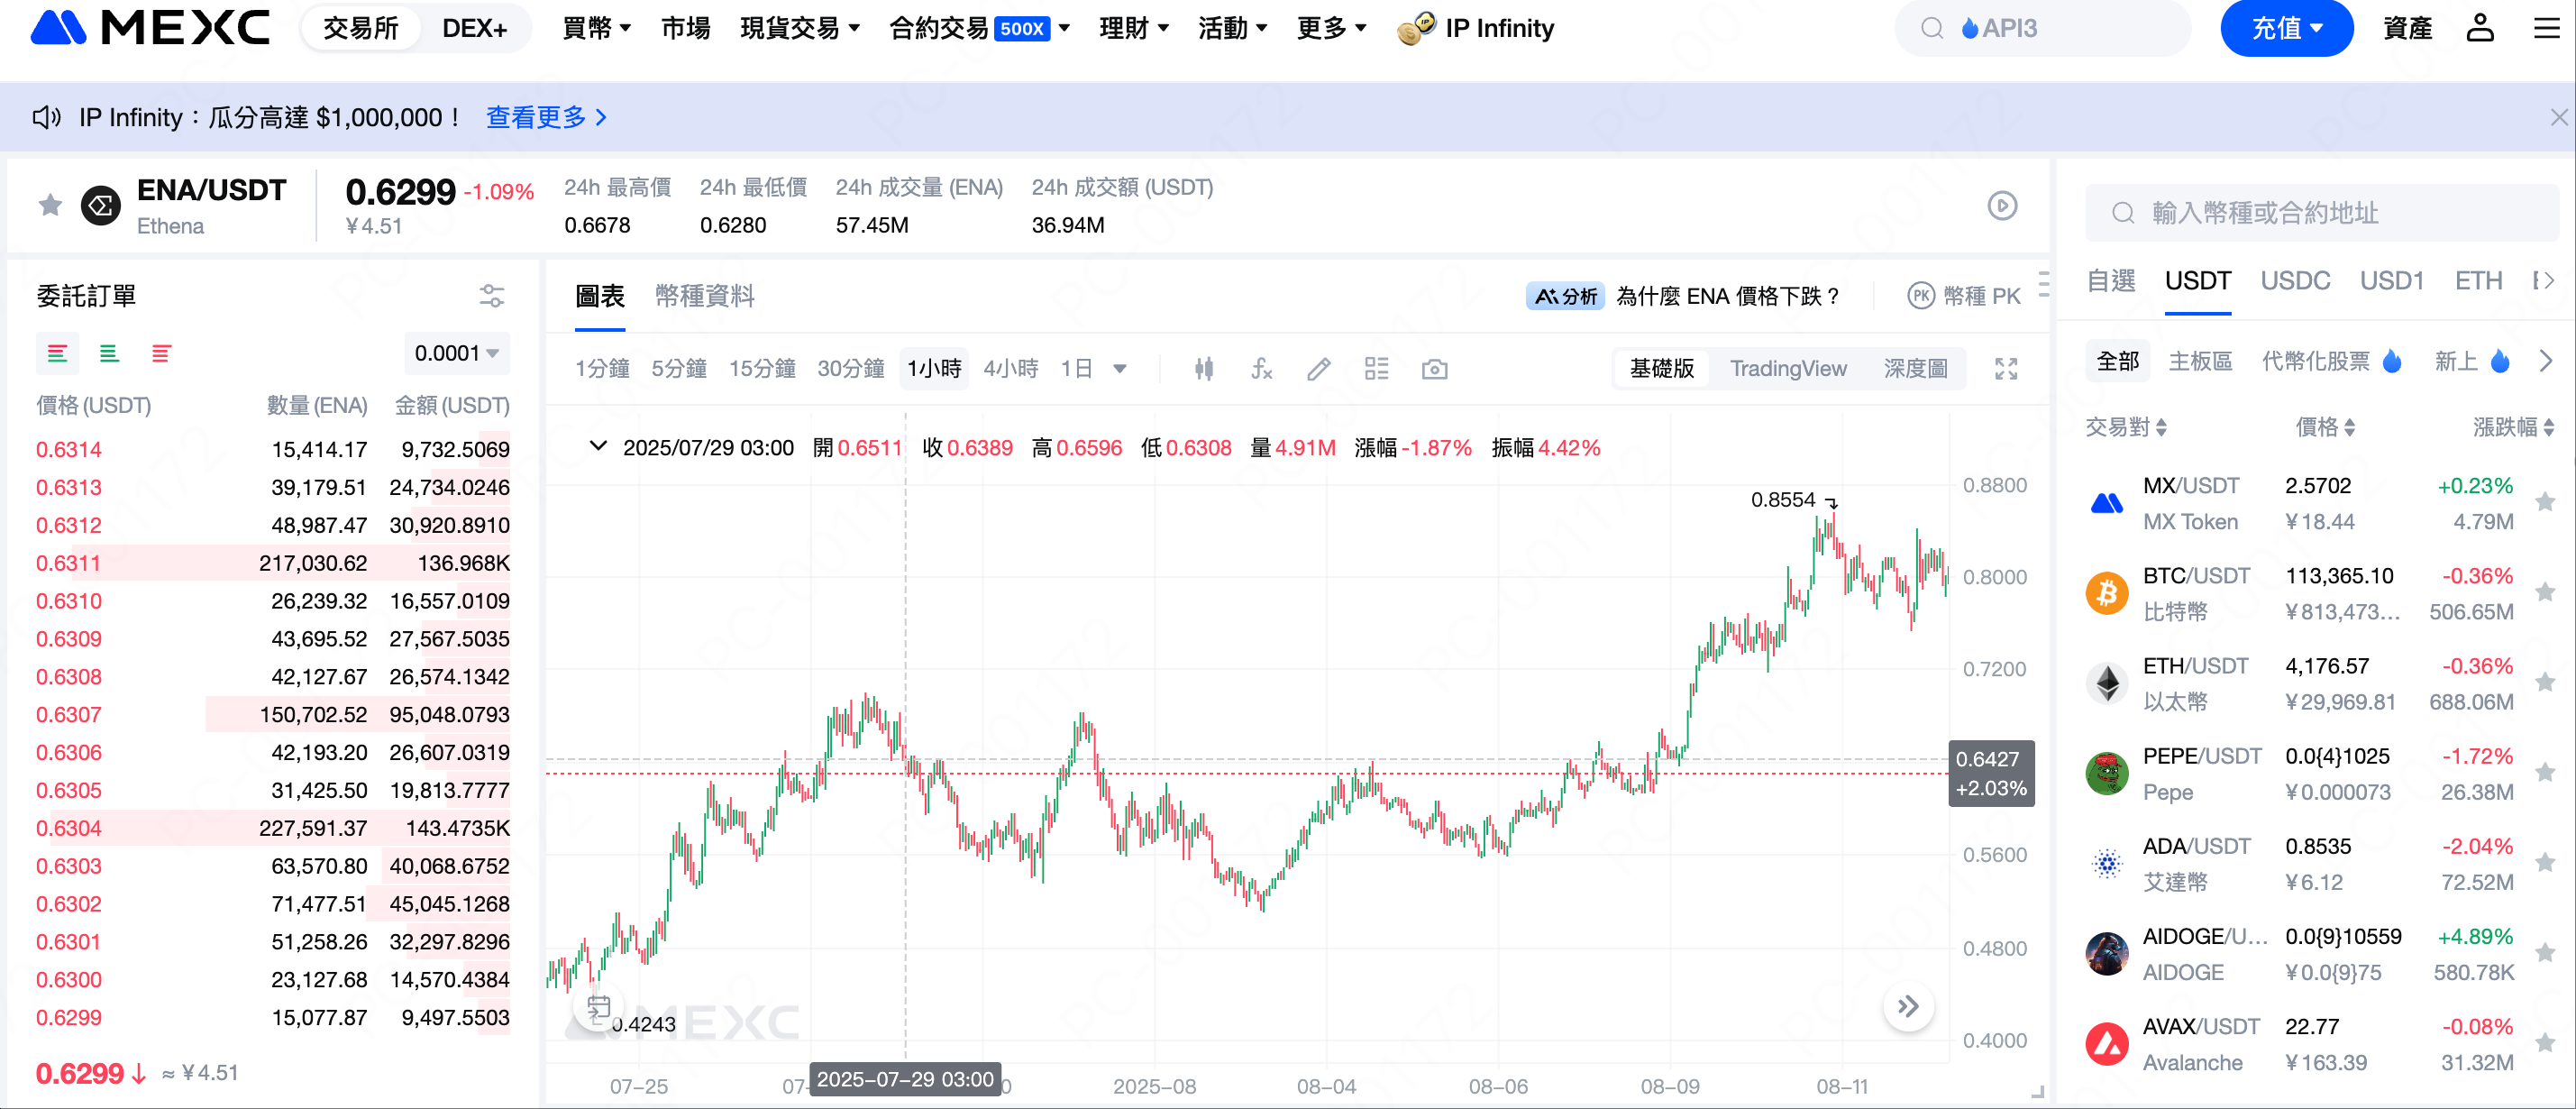The height and width of the screenshot is (1109, 2576).
Task: Take a chart screenshot with camera icon
Action: click(x=1435, y=369)
